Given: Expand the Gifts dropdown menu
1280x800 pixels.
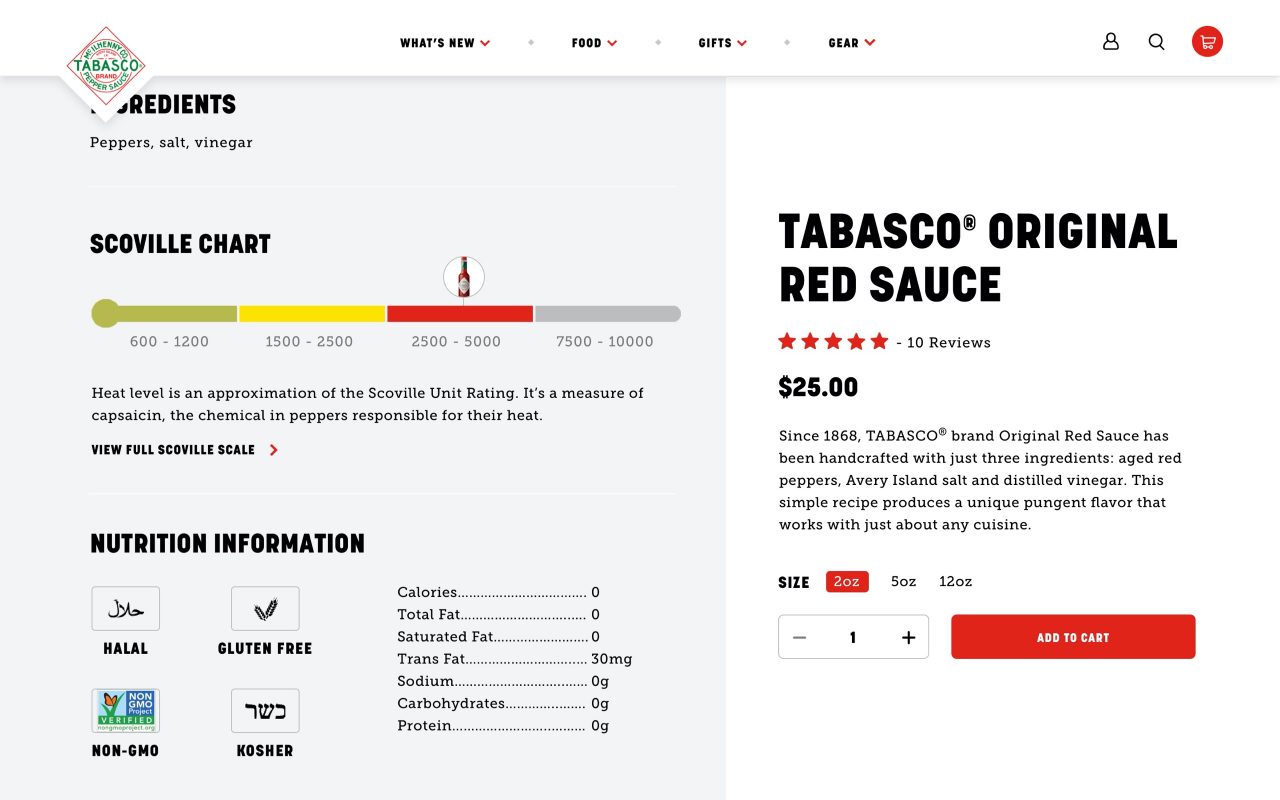Looking at the screenshot, I should (722, 43).
